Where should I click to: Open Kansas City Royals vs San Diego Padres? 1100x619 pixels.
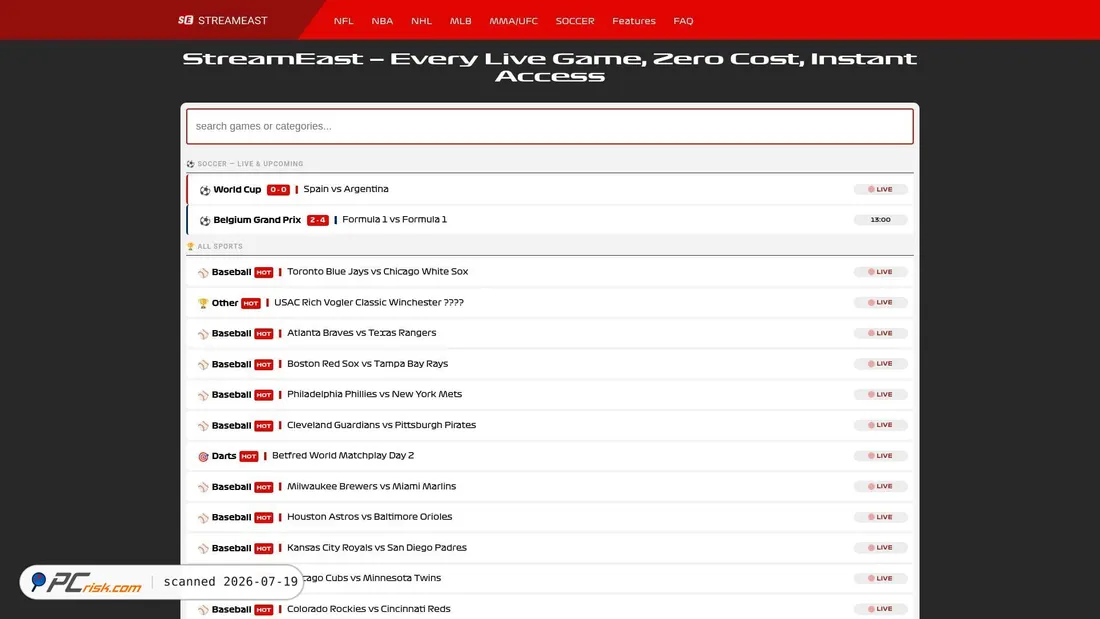[x=377, y=547]
